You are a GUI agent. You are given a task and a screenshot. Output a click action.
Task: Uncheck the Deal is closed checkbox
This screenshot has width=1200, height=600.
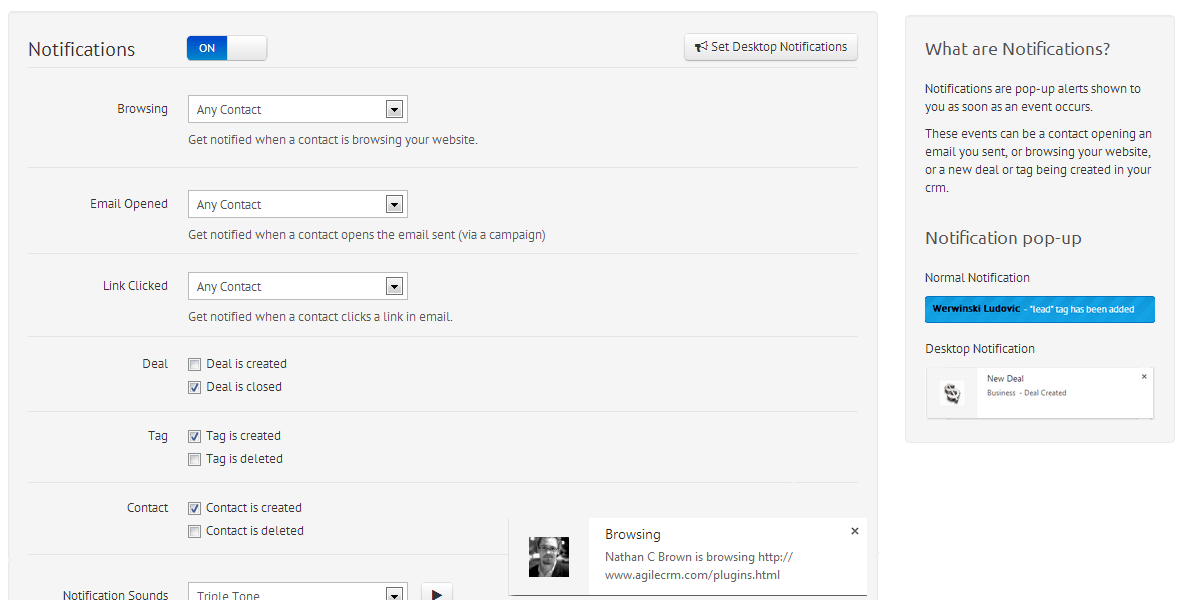[x=194, y=387]
